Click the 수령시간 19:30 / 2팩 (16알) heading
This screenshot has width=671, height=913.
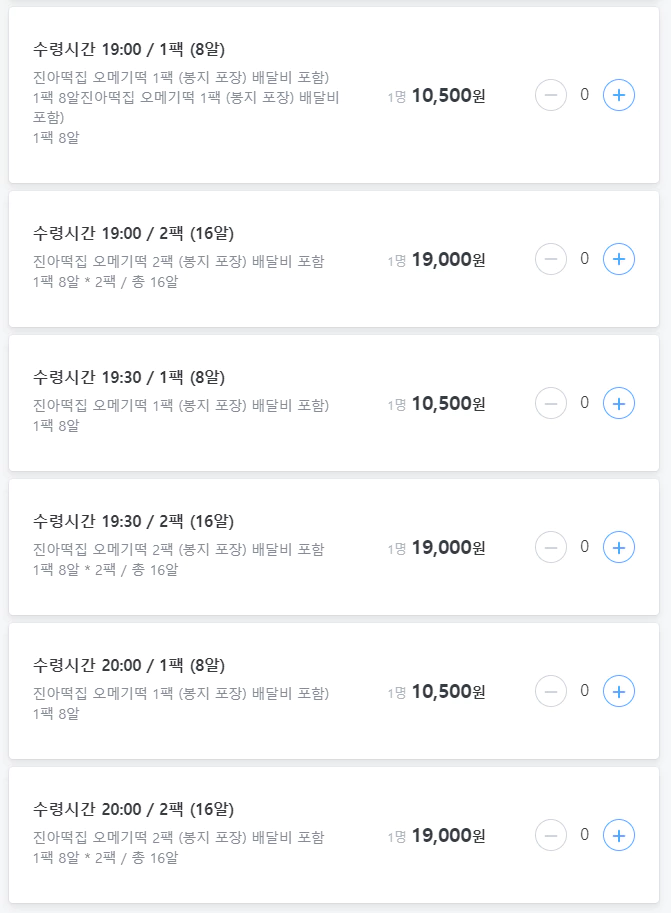tap(133, 521)
